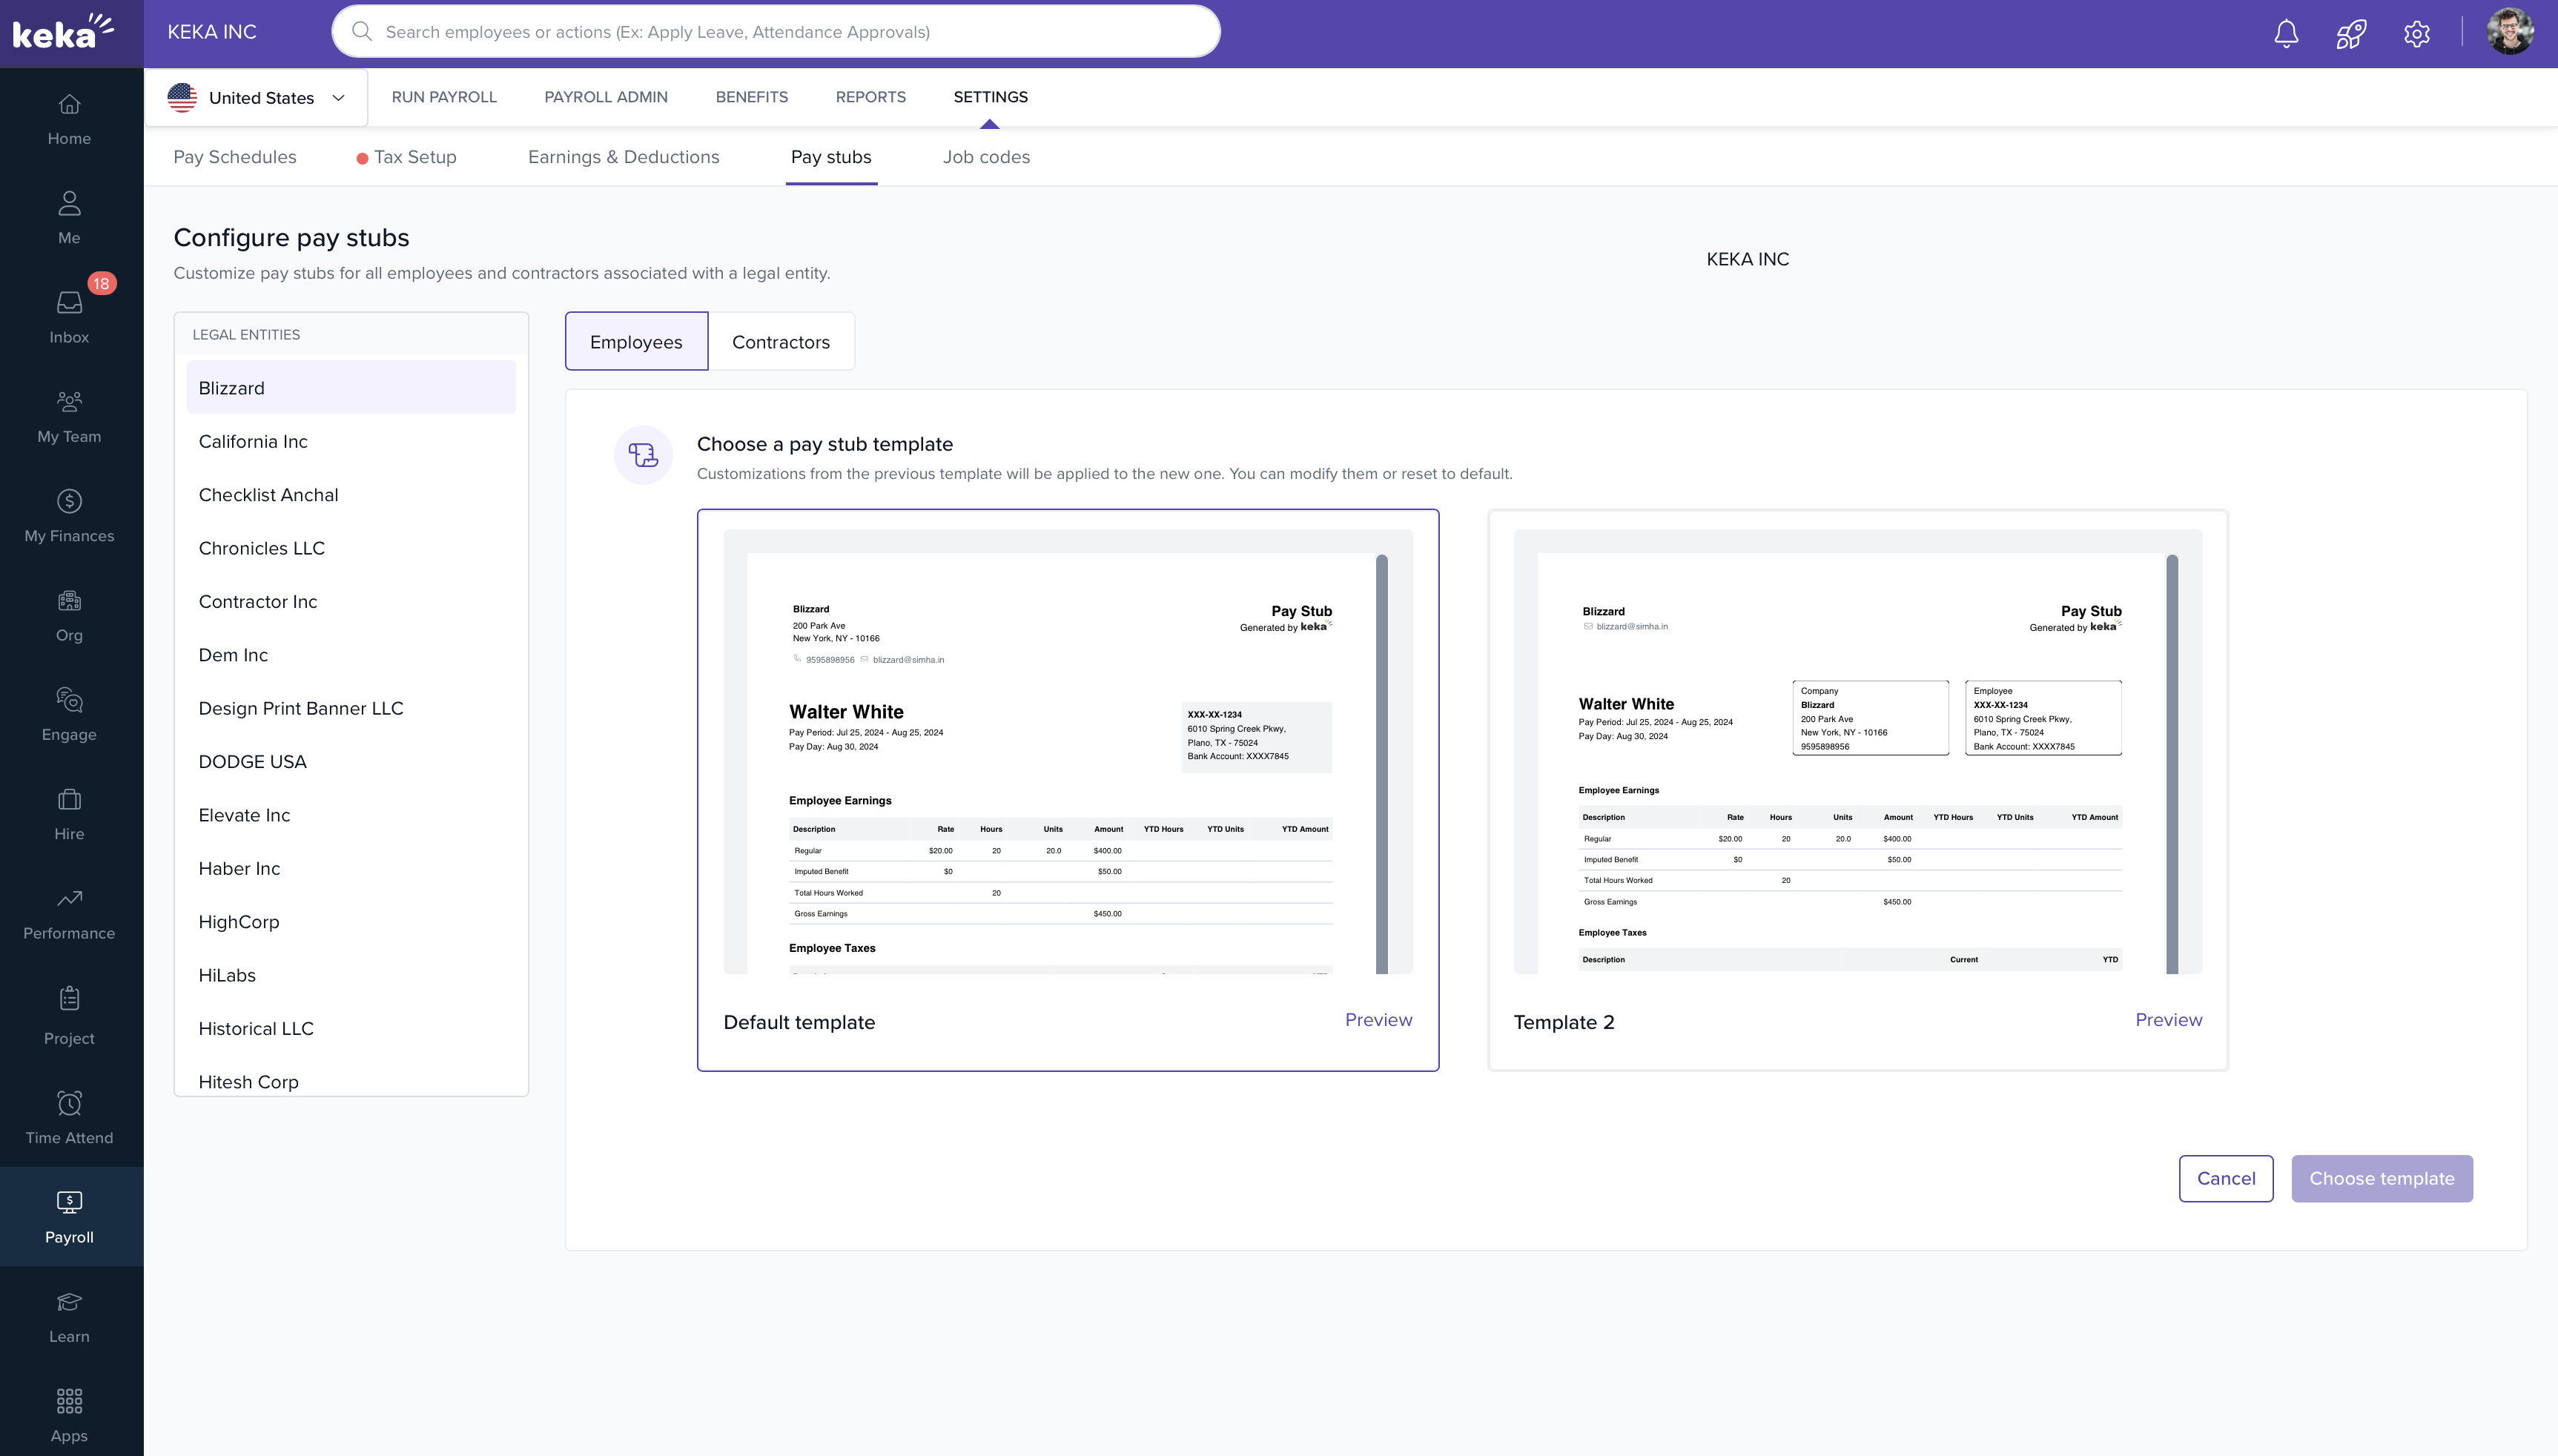Open PAYROLL ADMIN menu
Screen dimensions: 2558x1456
pyautogui.click(x=605, y=97)
